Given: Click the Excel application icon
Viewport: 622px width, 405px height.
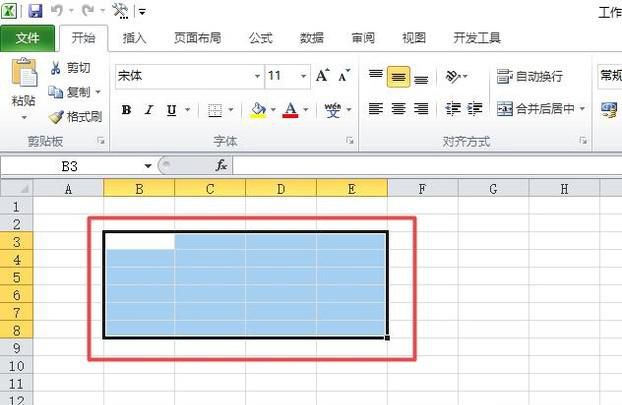Looking at the screenshot, I should tap(9, 11).
